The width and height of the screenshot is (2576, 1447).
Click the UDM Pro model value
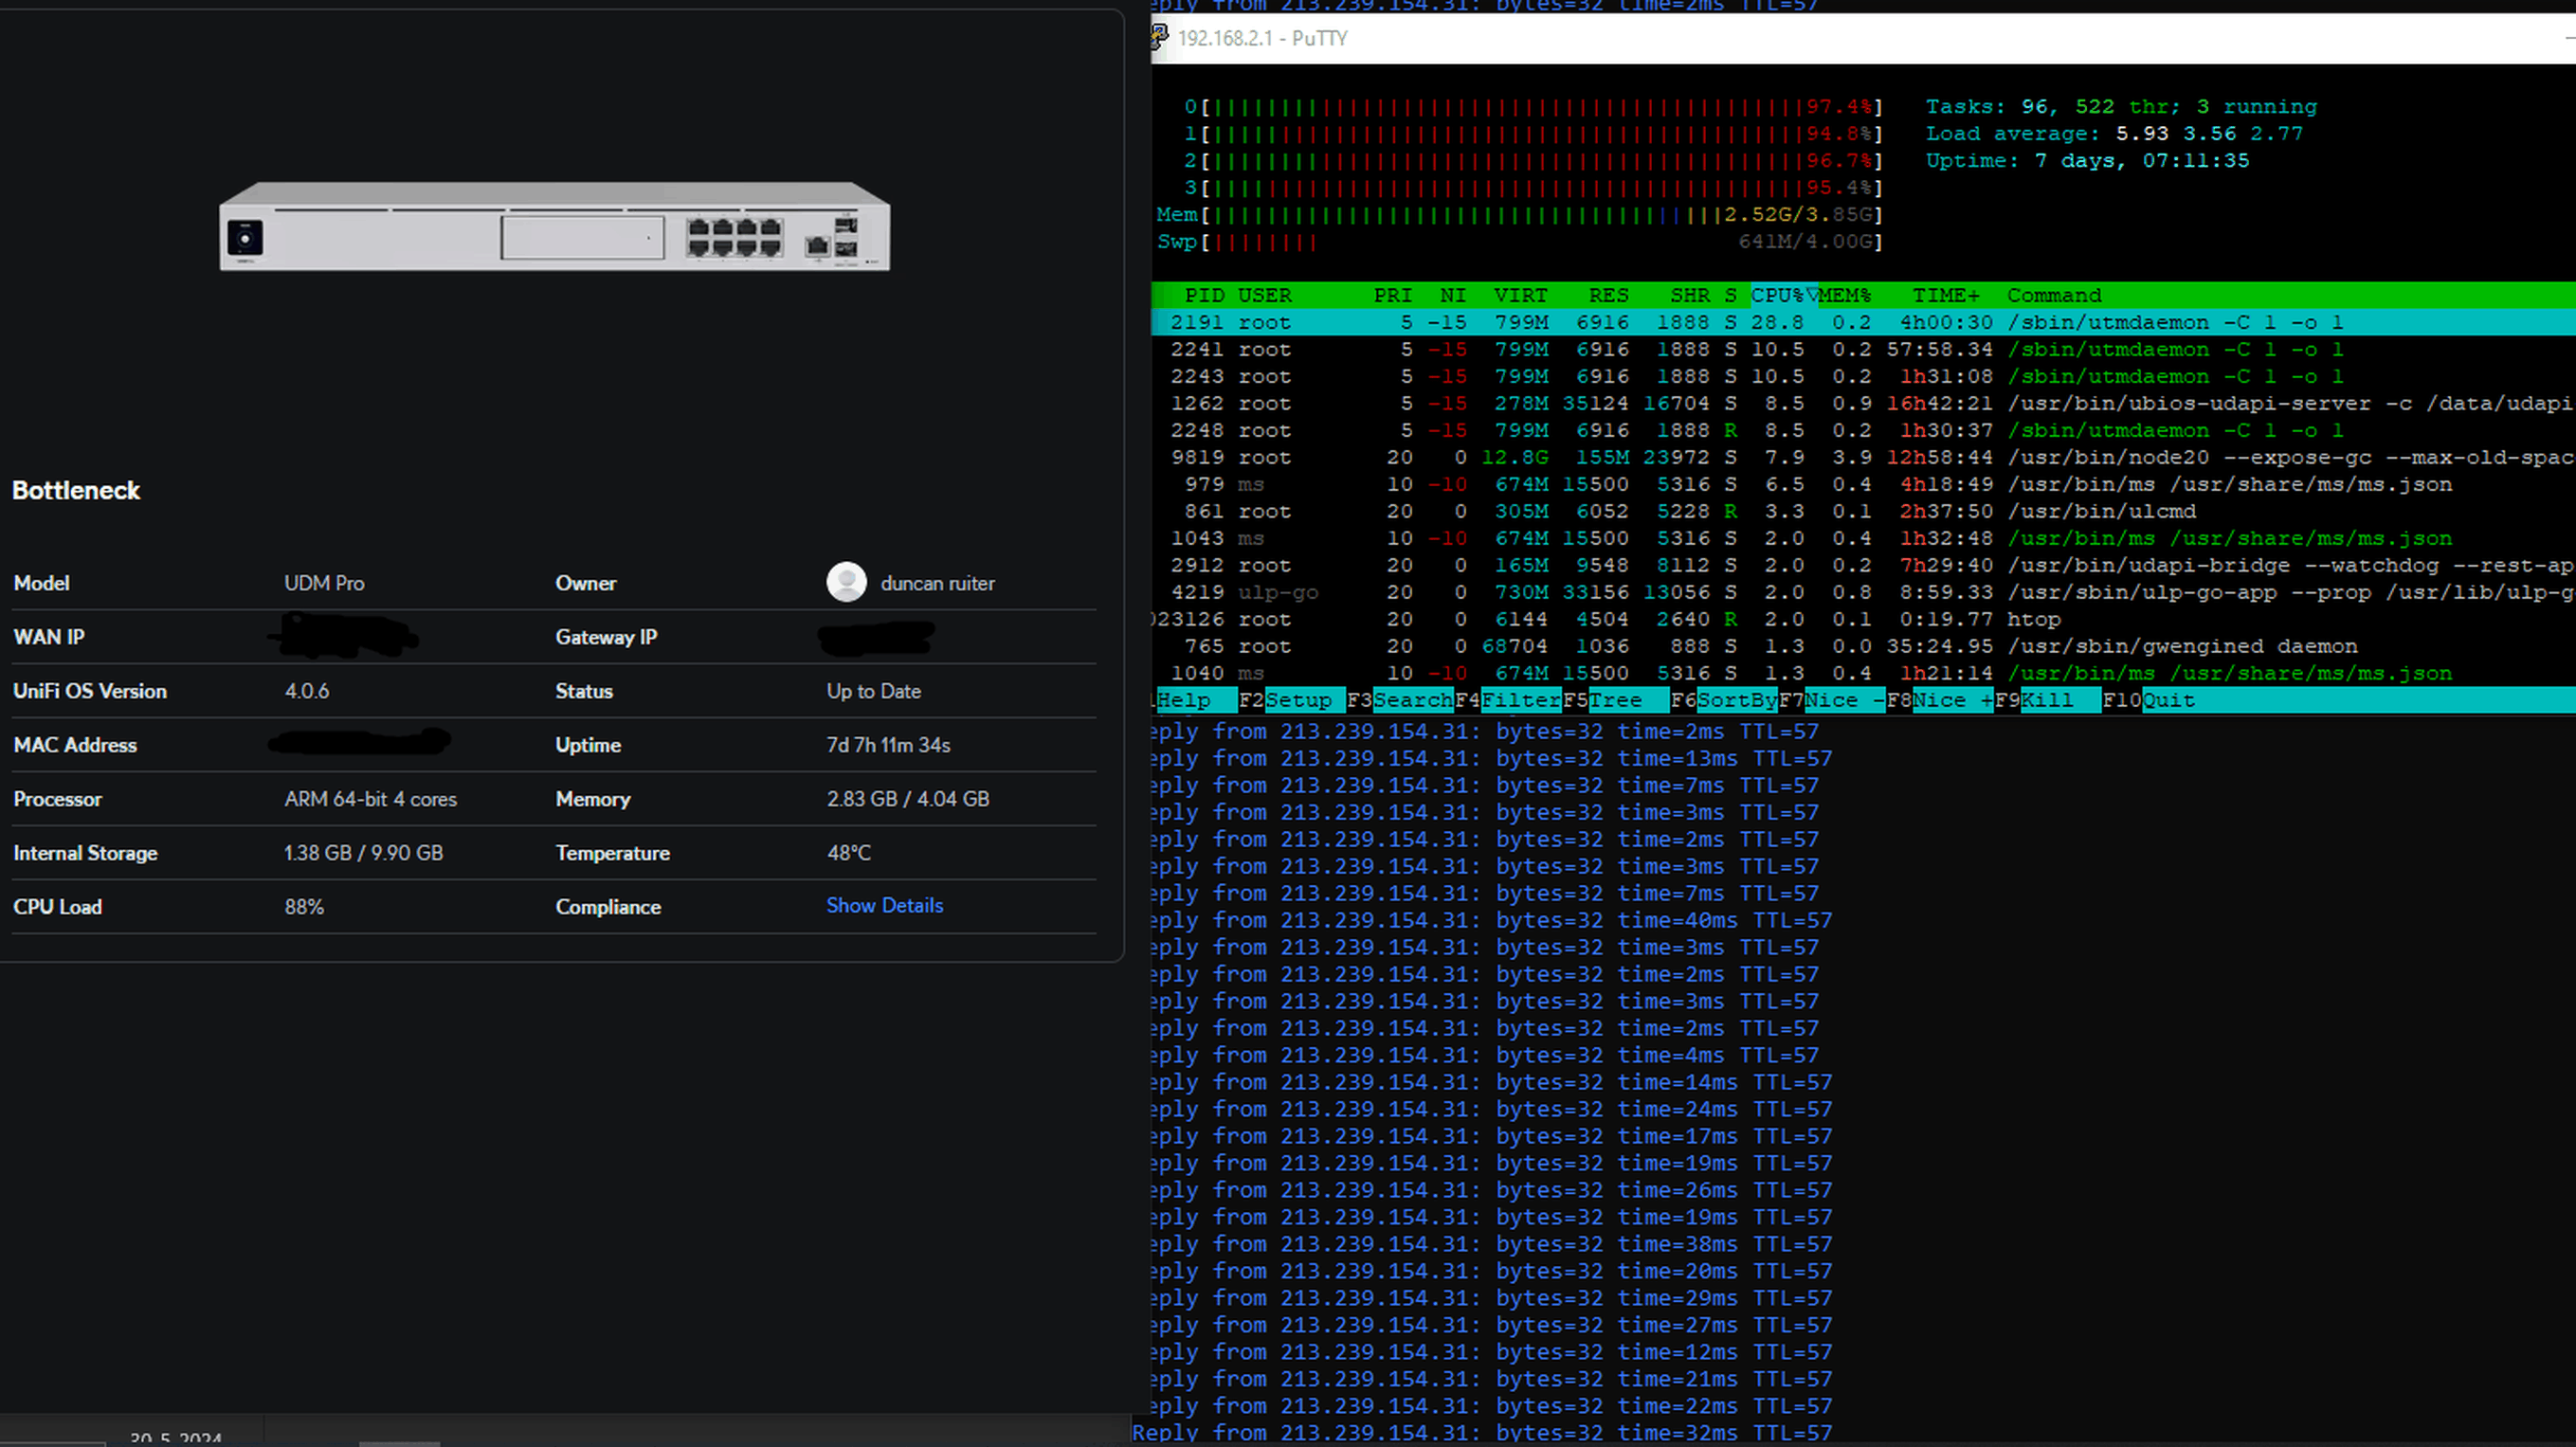coord(324,583)
